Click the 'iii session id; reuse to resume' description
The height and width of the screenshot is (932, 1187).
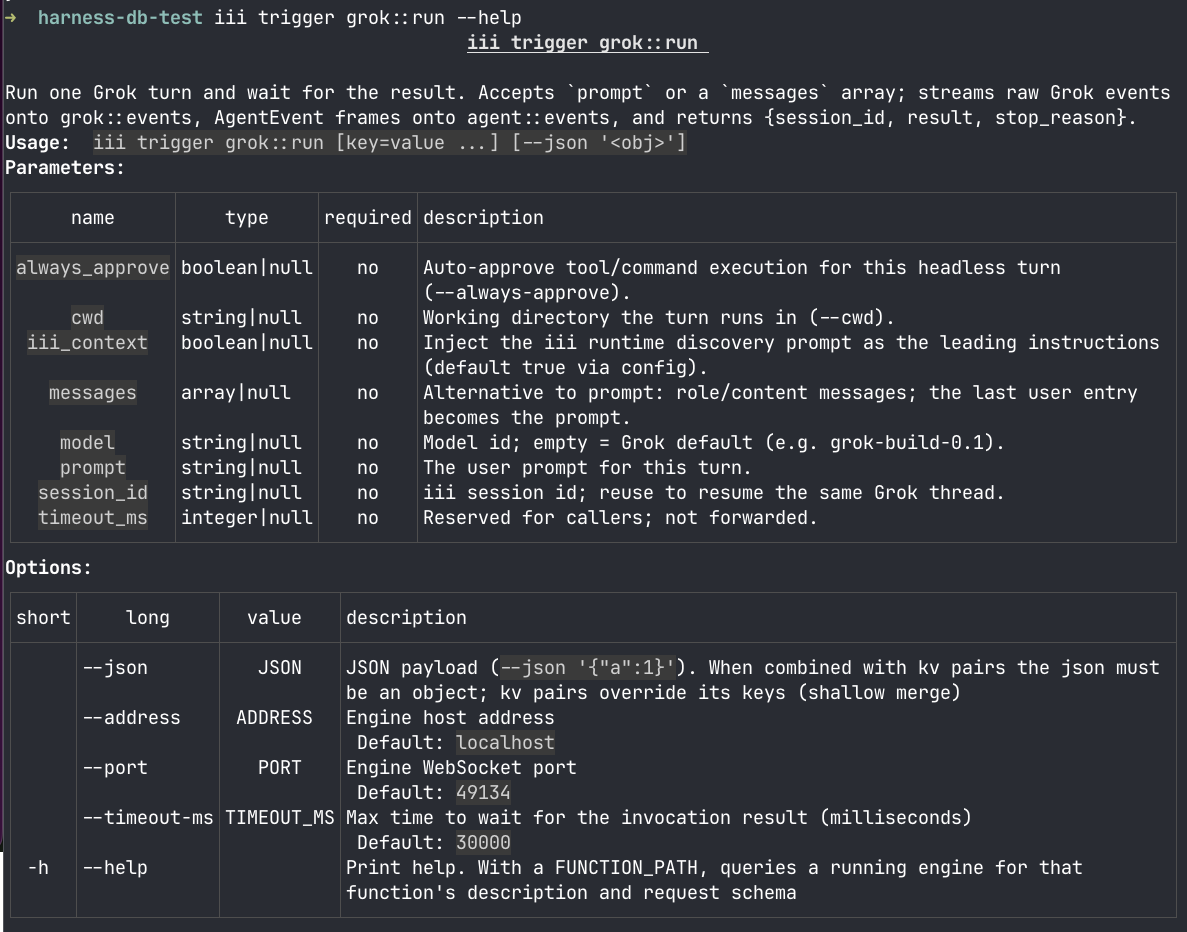pos(713,493)
